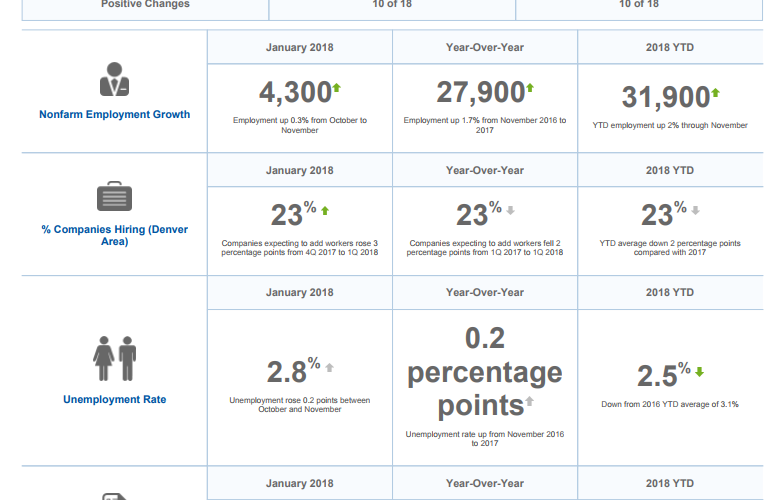Screen dimensions: 777x500
Task: Click the businessman icon above Nonfarm Employment Growth
Action: 114,80
